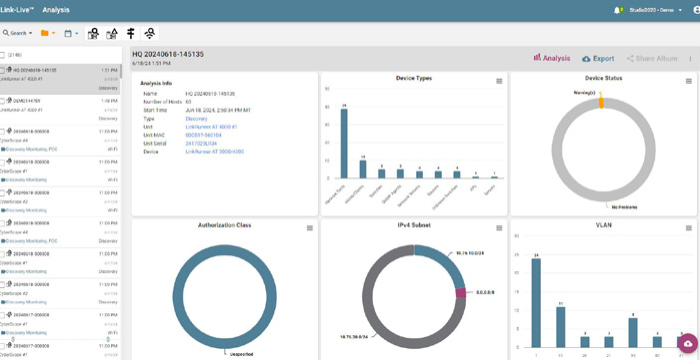Click the tallest Network Tools bar in Device Types
700x360 pixels.
coord(344,143)
